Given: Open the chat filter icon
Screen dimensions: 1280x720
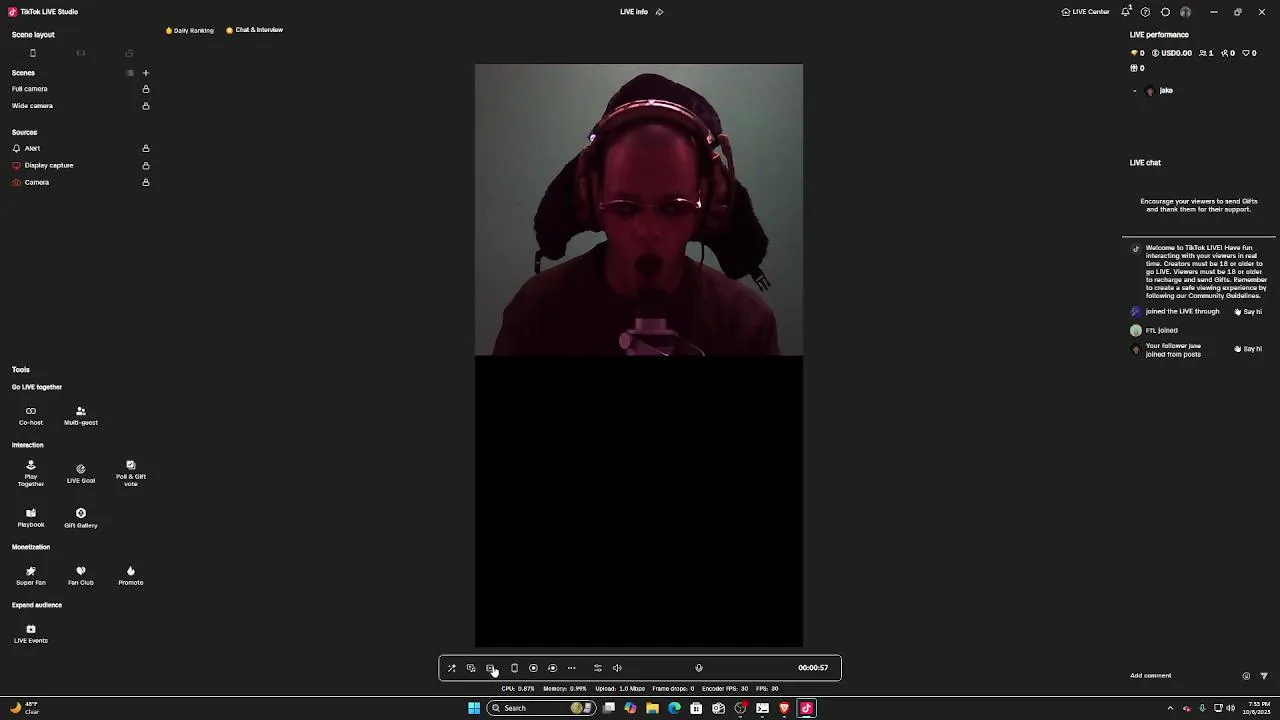Looking at the screenshot, I should [1264, 676].
